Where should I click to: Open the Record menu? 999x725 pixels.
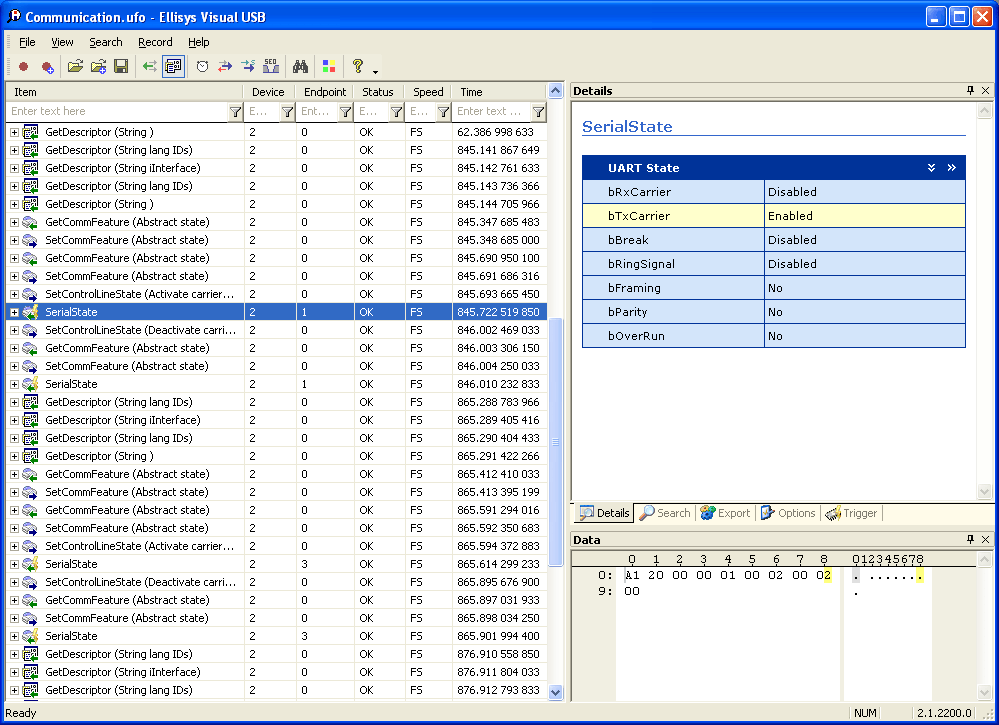155,42
